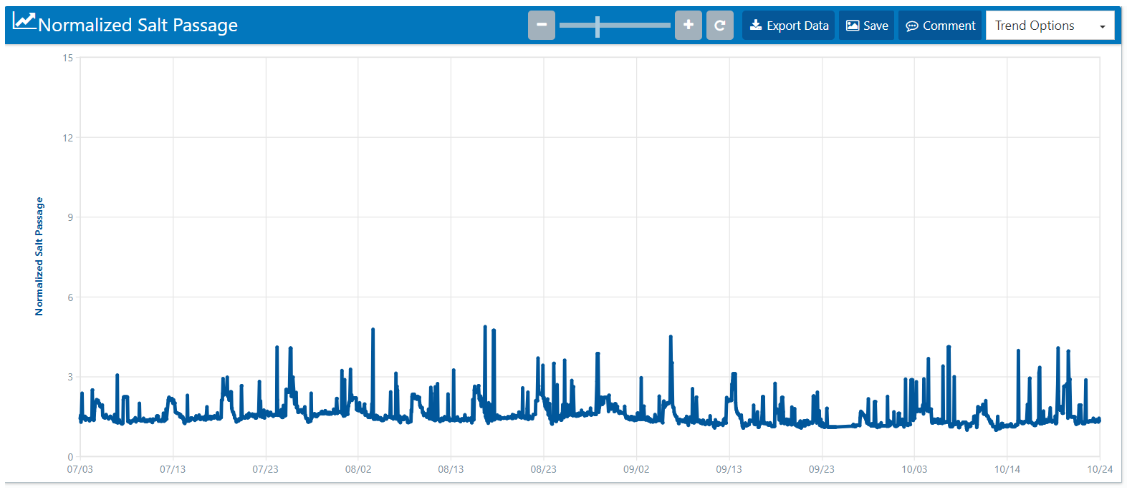The image size is (1129, 498).
Task: Click the Export Data button label
Action: [797, 26]
